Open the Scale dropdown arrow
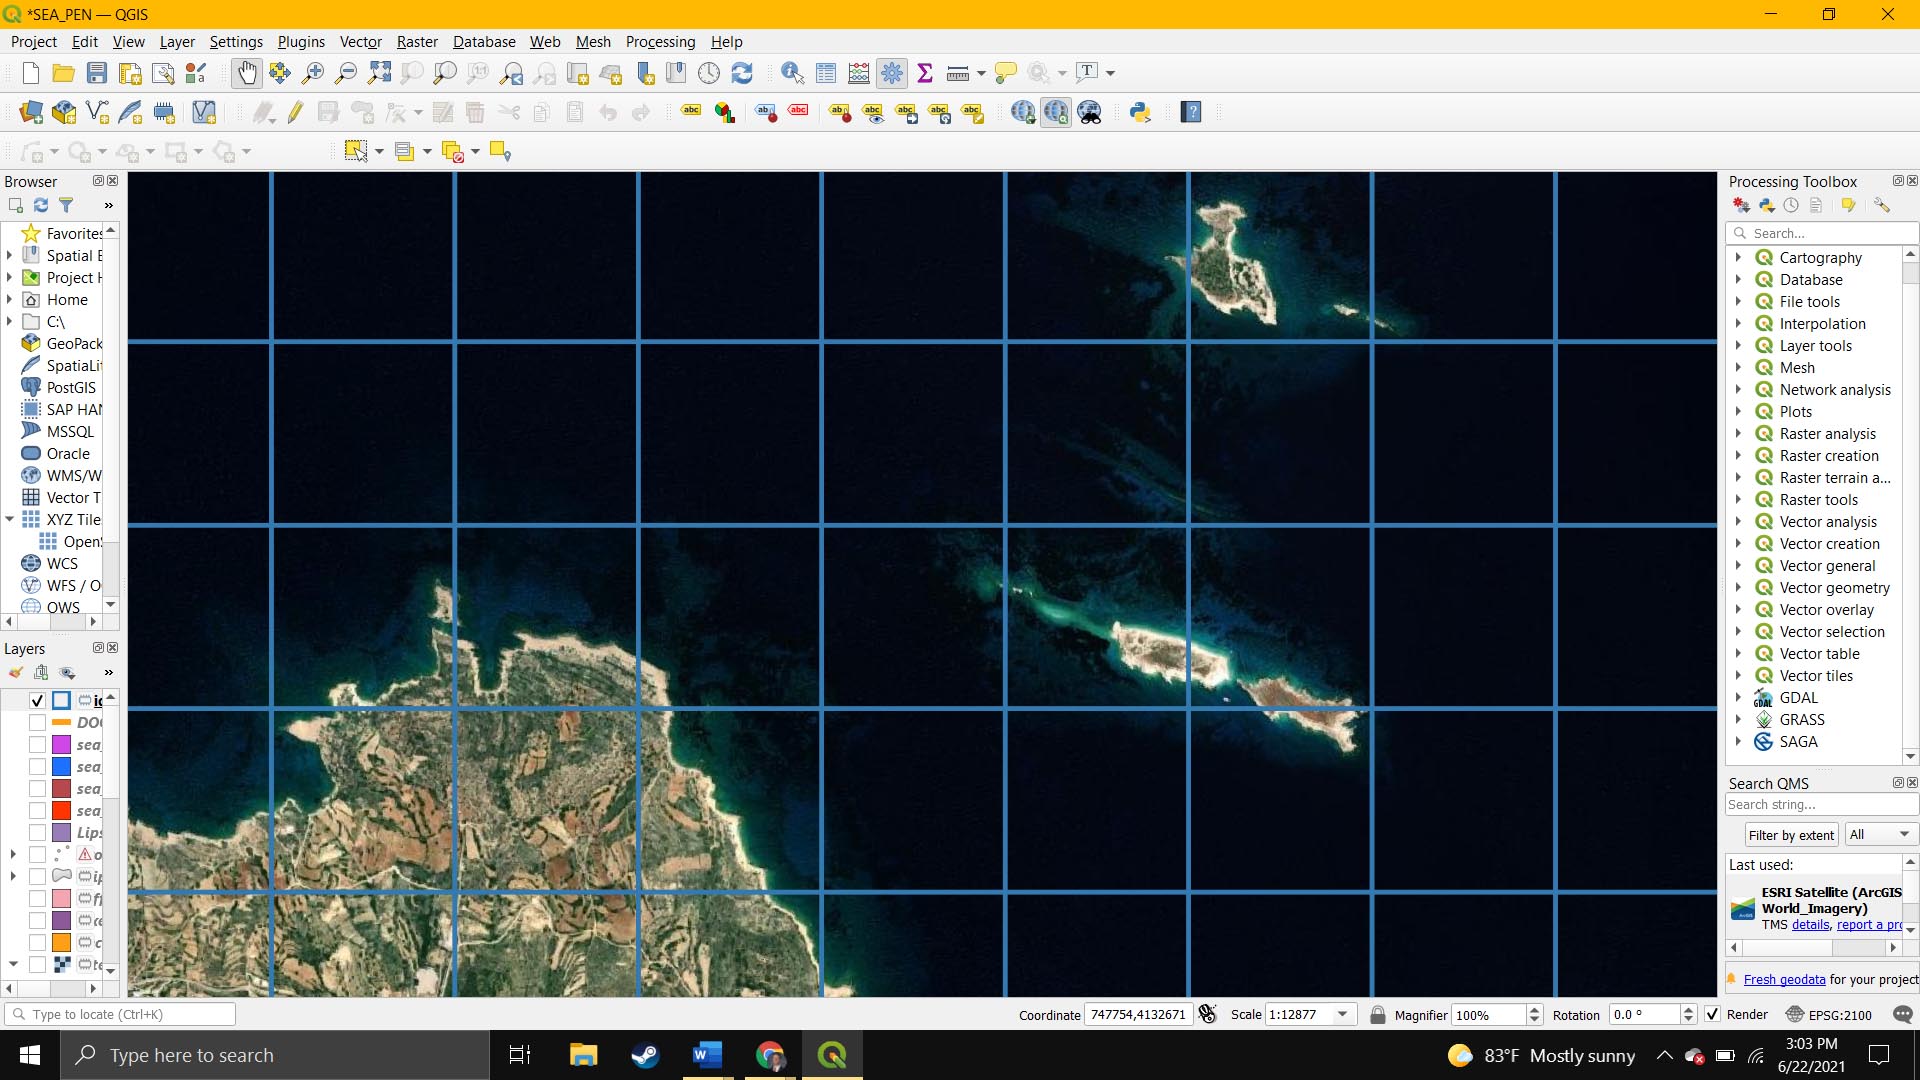 [1342, 1014]
